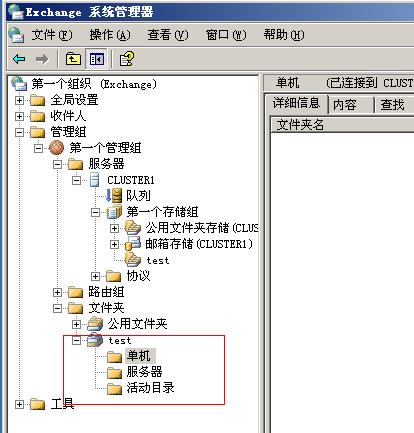Click the up one level folder icon

coord(73,59)
